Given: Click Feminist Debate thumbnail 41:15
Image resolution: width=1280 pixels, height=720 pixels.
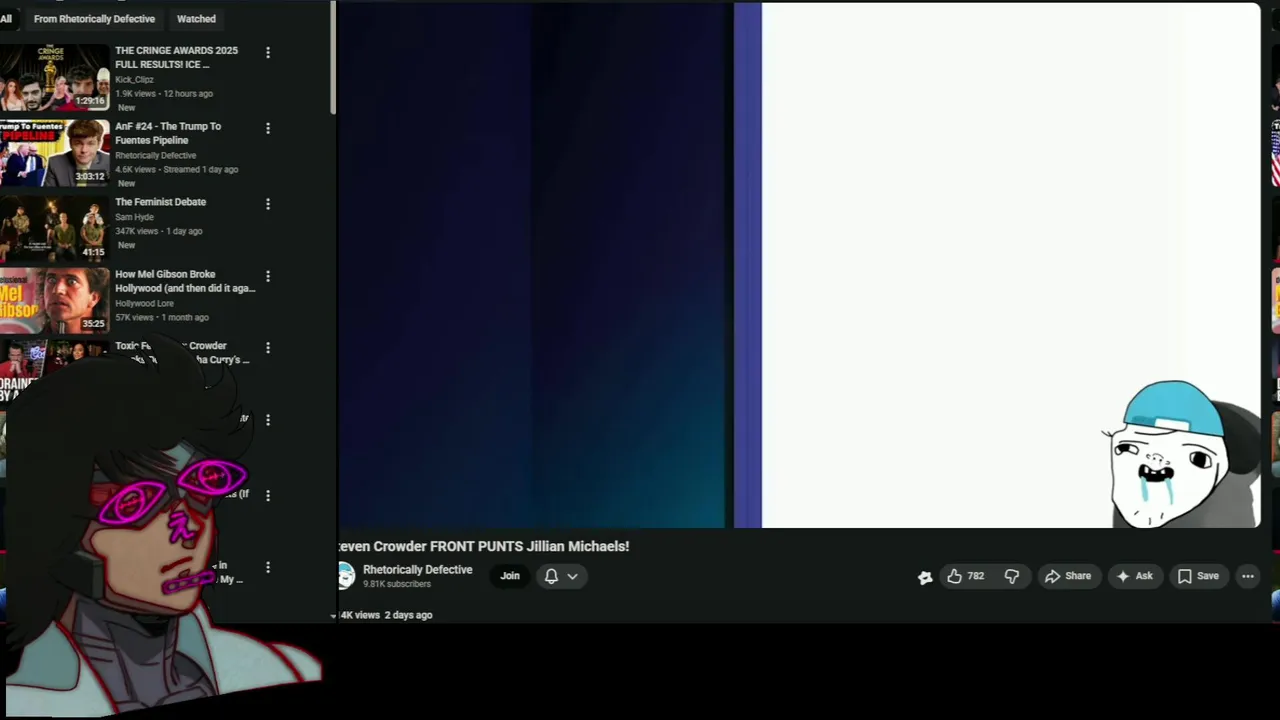Looking at the screenshot, I should [54, 228].
